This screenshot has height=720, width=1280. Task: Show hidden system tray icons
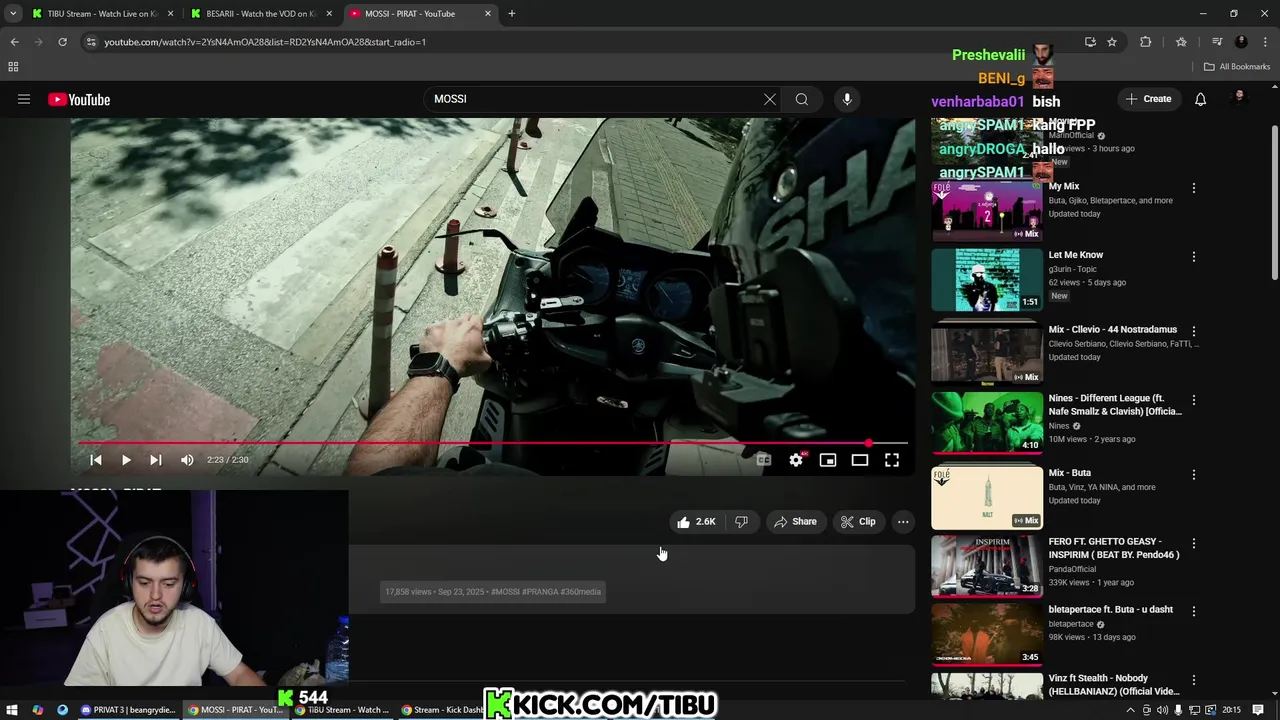tap(1131, 710)
